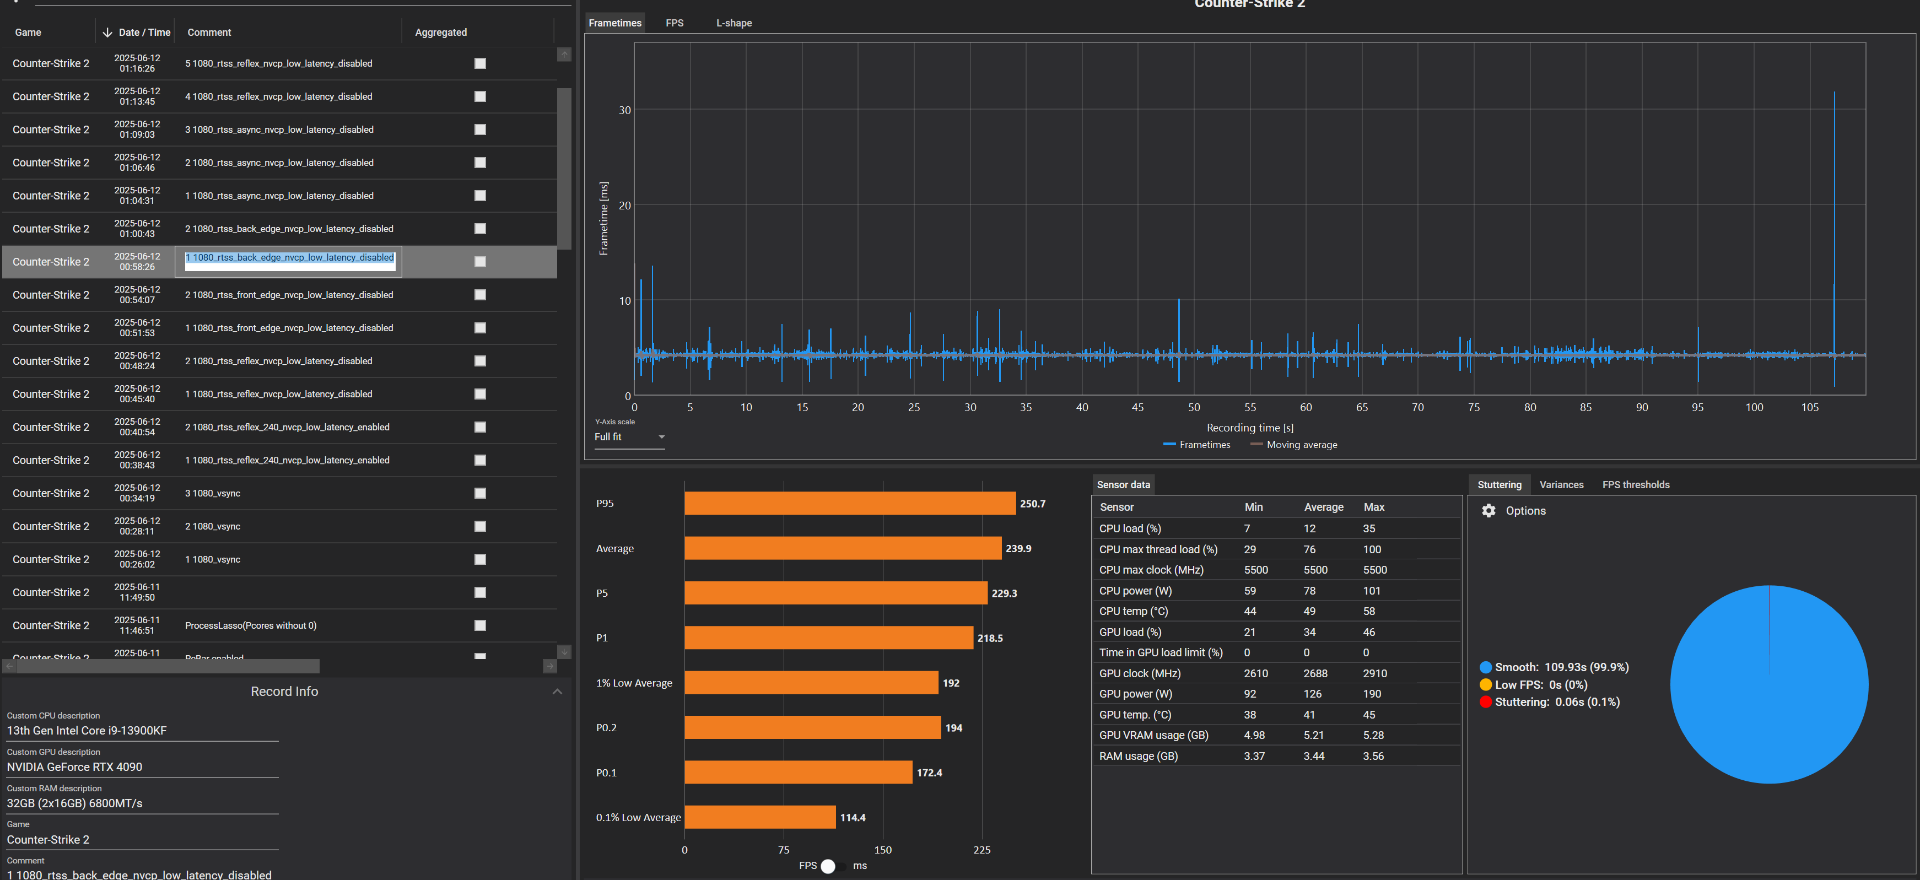Screen dimensions: 1920x880
Task: Sort records by Comment column
Action: (x=209, y=33)
